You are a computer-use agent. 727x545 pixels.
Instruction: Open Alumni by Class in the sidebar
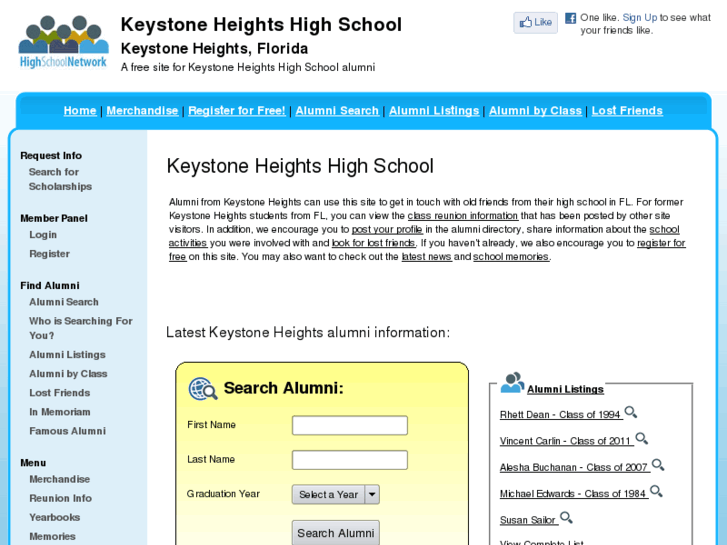coord(68,374)
